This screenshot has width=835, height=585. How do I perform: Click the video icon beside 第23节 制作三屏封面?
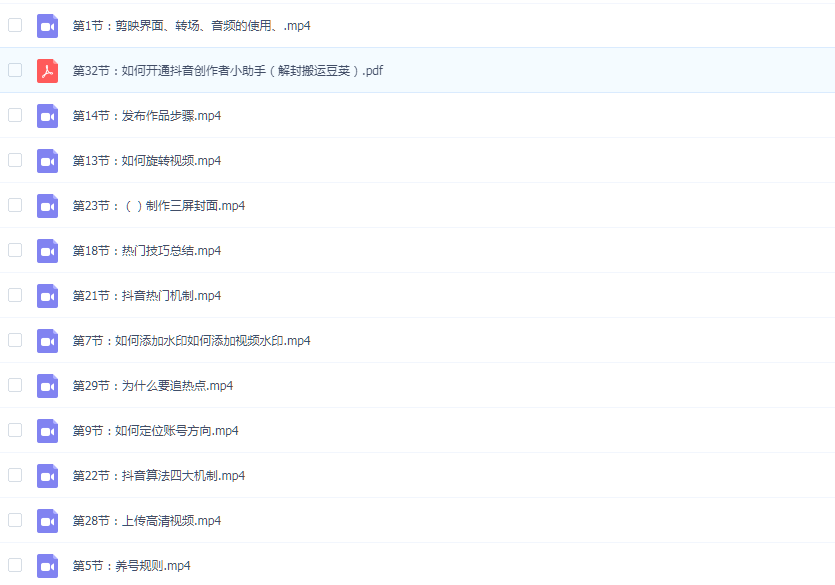[x=47, y=206]
